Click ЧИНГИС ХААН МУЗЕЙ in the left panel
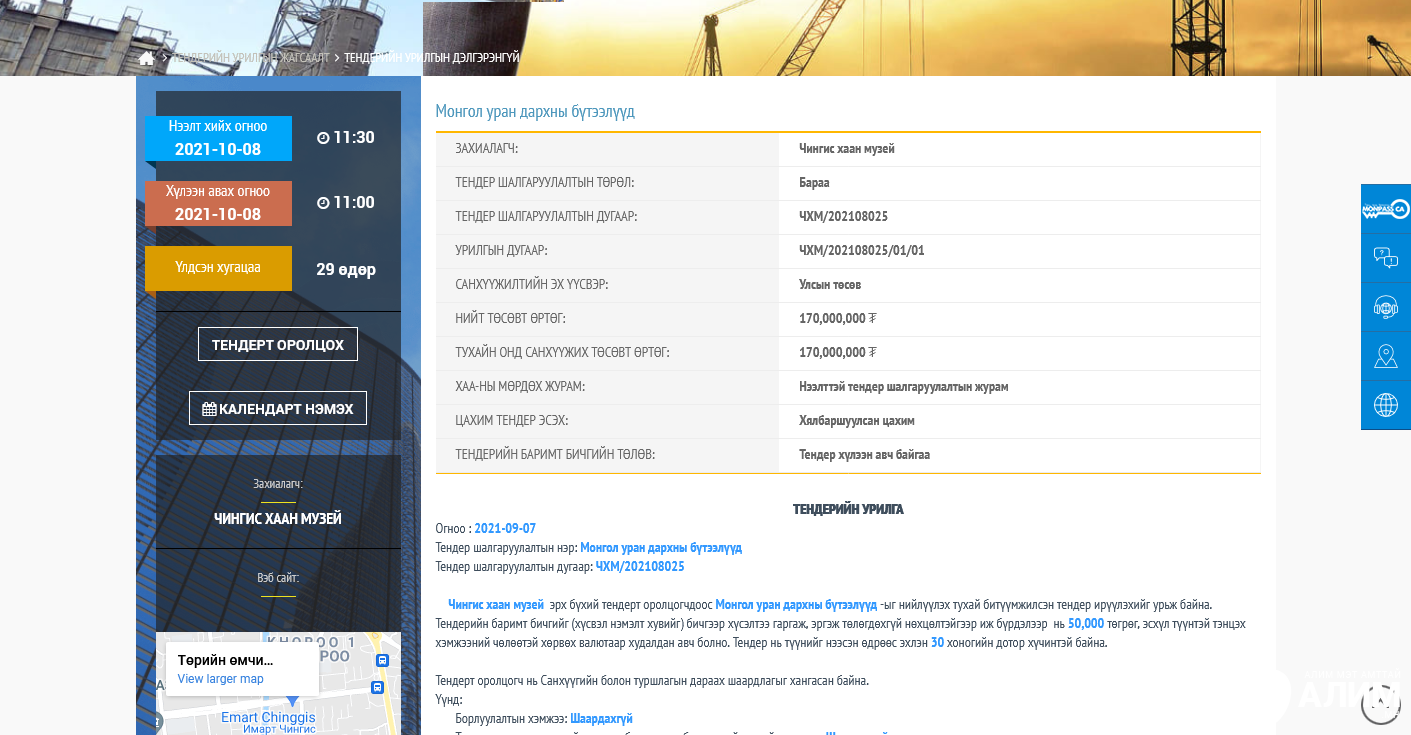The height and width of the screenshot is (735, 1411). pyautogui.click(x=278, y=519)
